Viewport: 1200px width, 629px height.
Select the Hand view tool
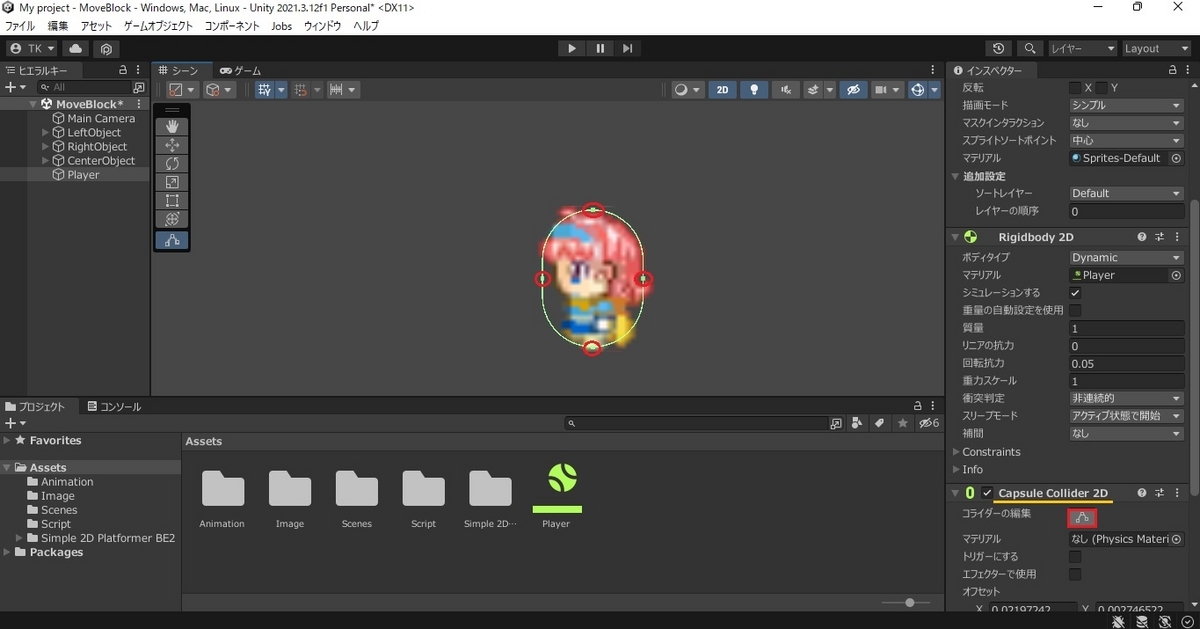coord(172,127)
